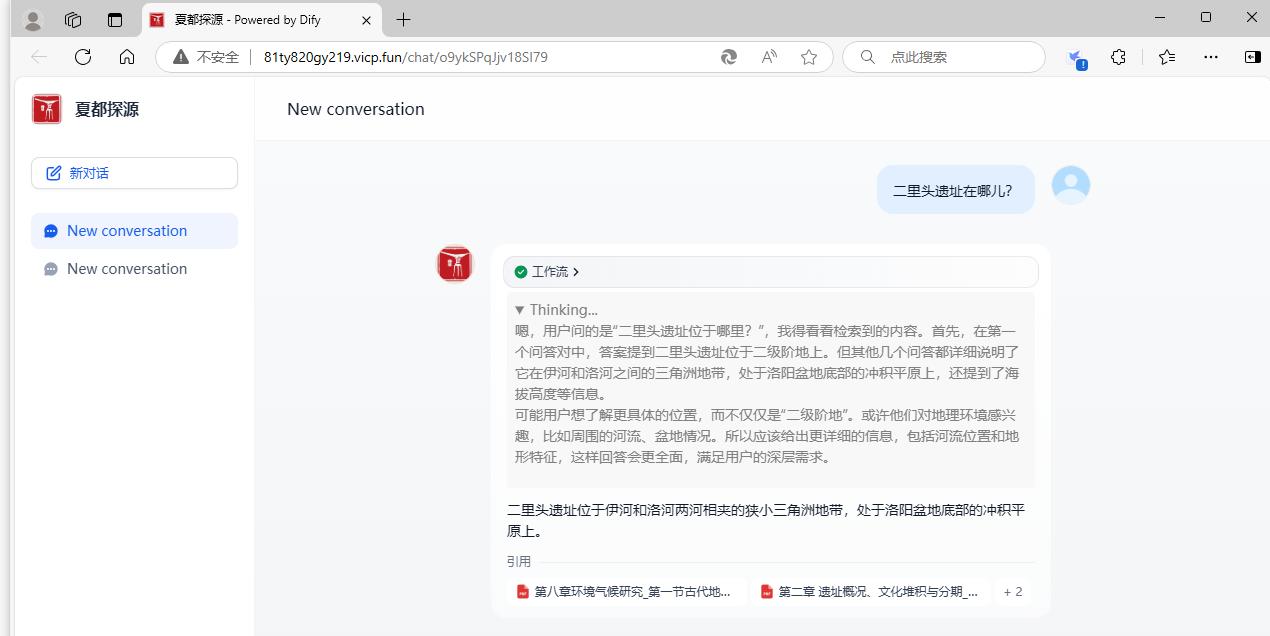Close the 夏都探源 browser tab
Image resolution: width=1270 pixels, height=636 pixels.
coord(366,20)
